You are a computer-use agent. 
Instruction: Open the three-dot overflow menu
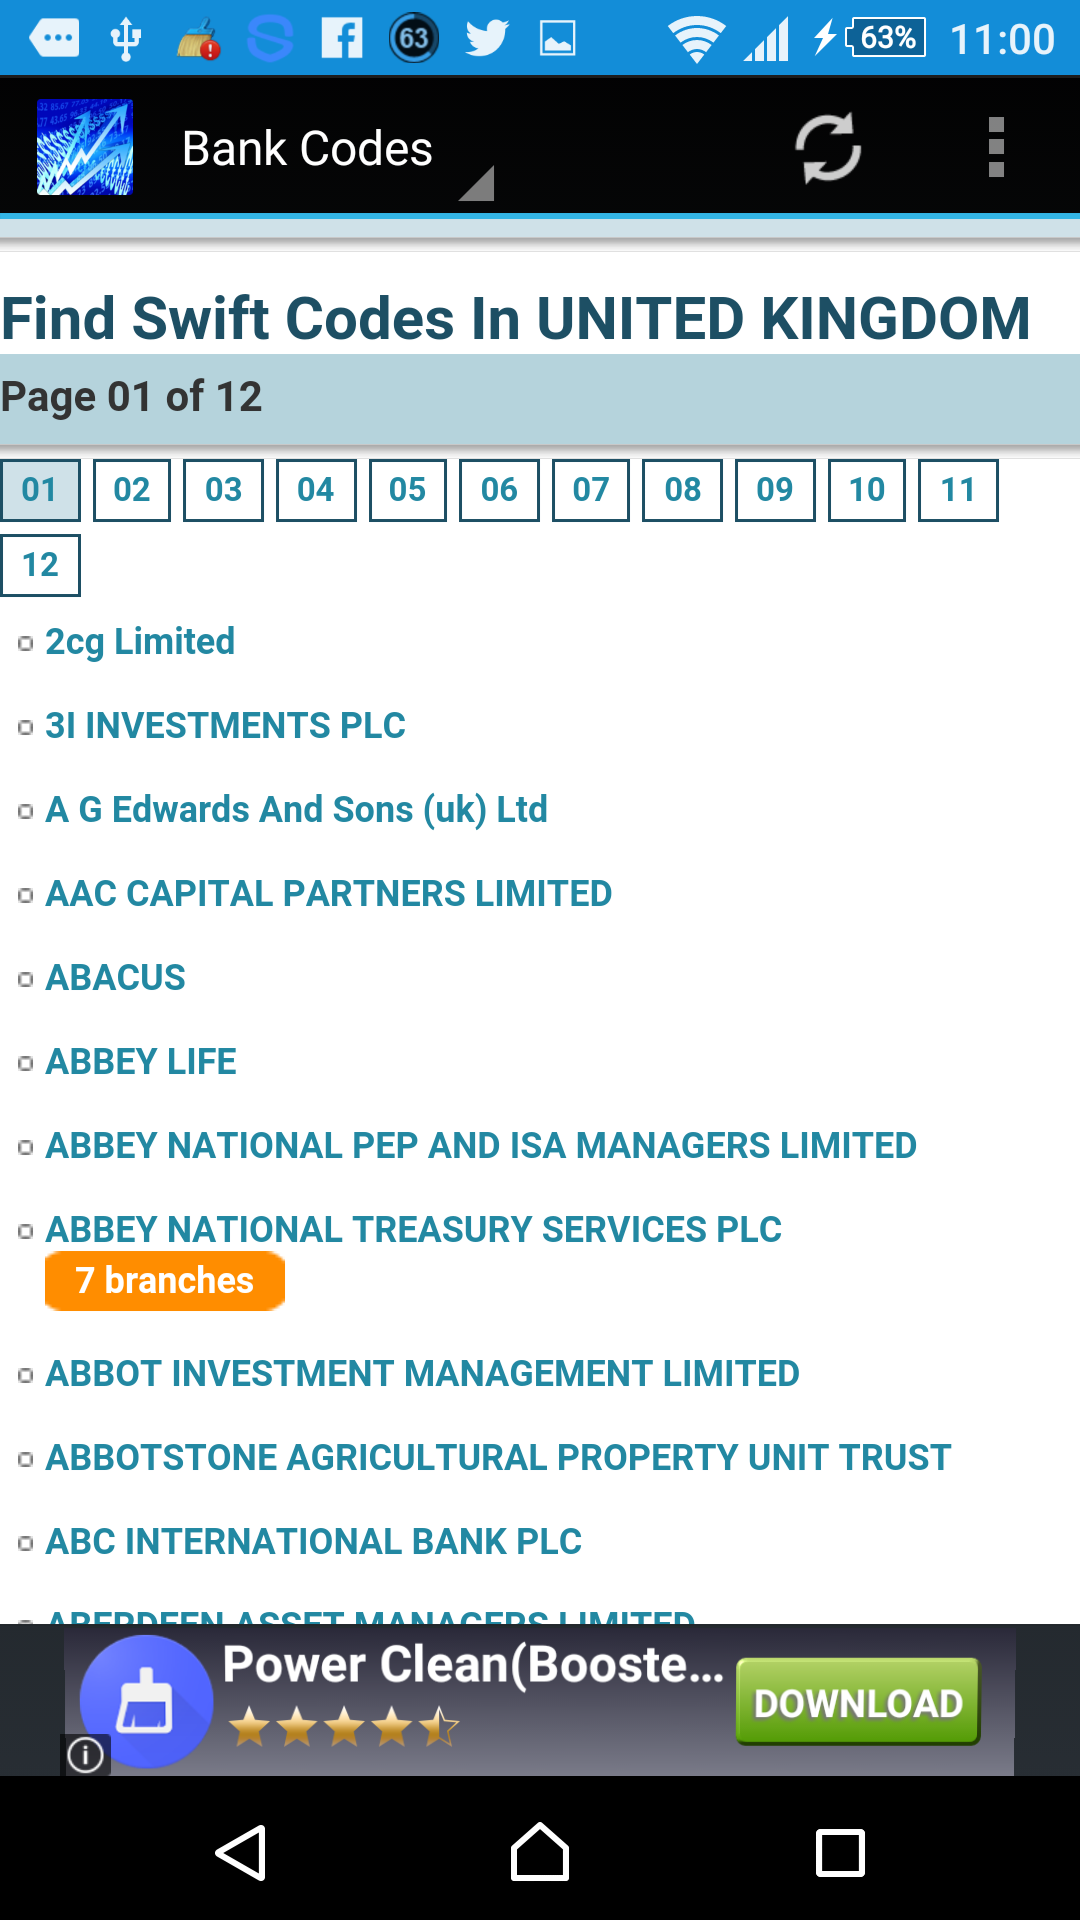995,148
